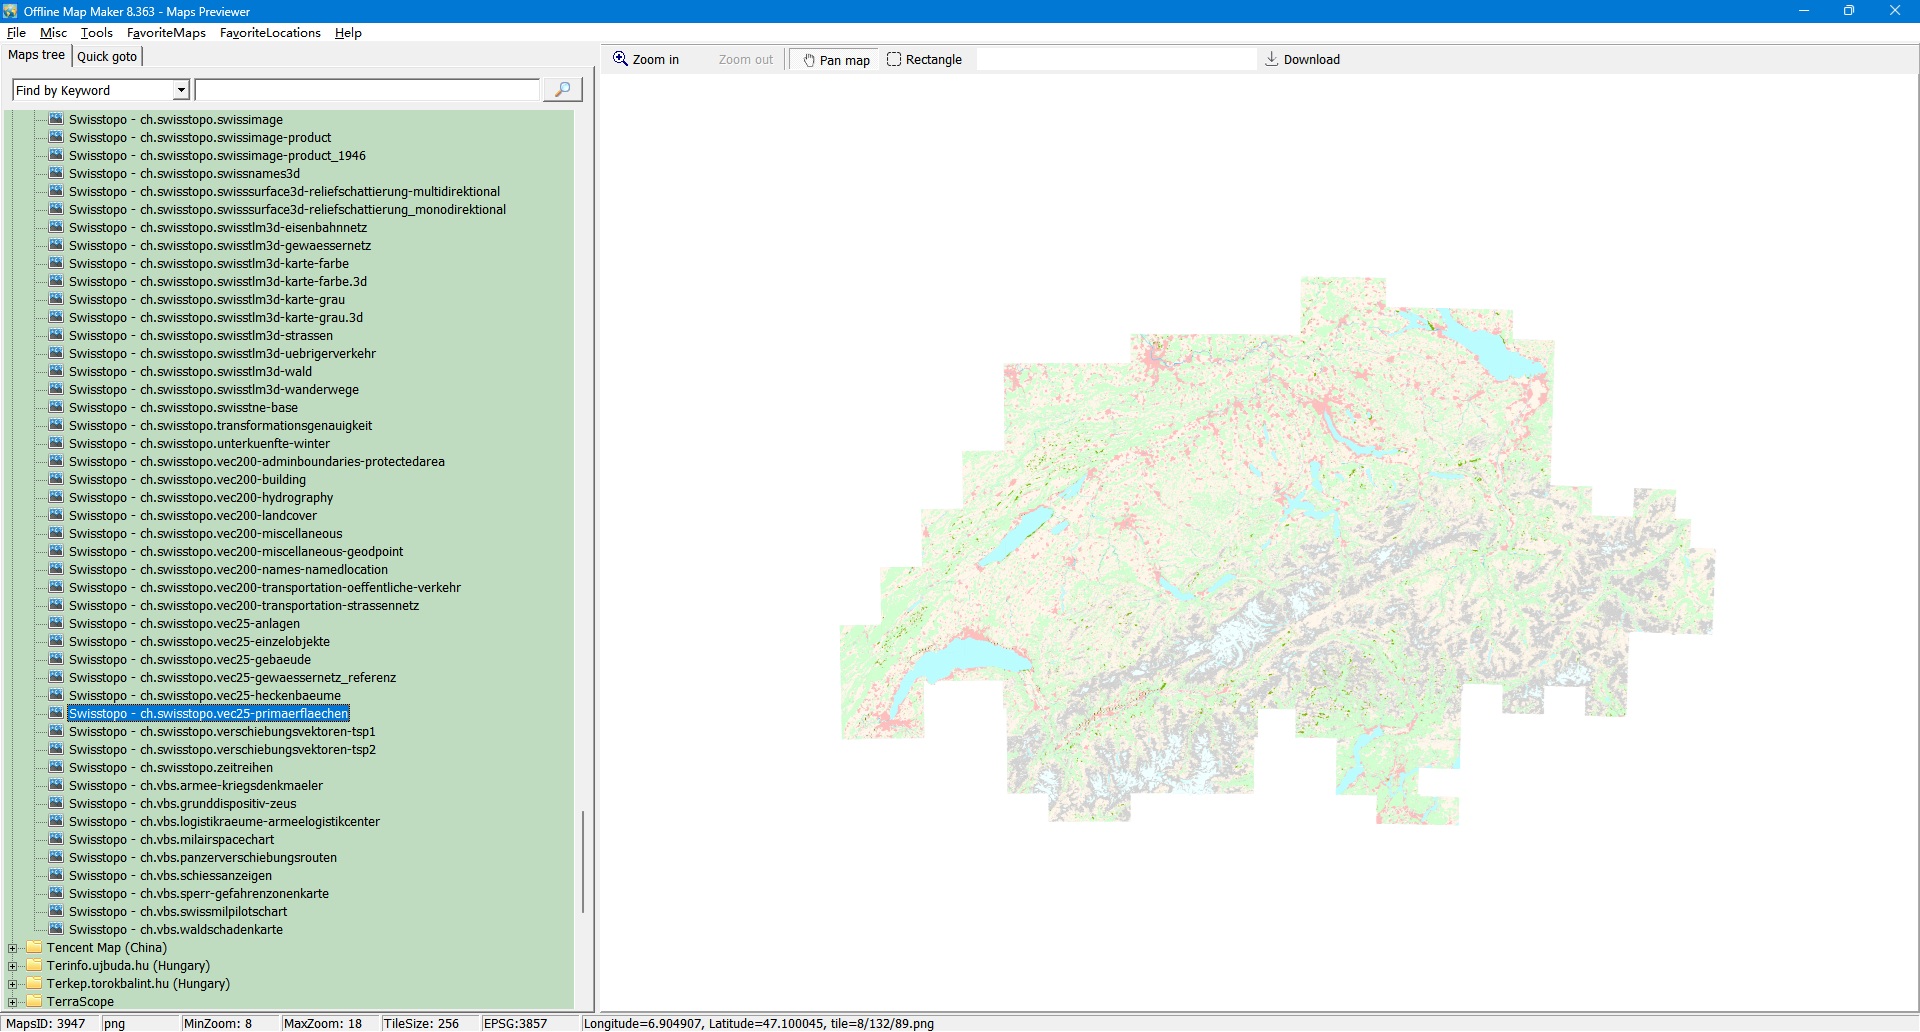This screenshot has width=1920, height=1032.
Task: Select the Pan map hand tool
Action: tap(835, 60)
